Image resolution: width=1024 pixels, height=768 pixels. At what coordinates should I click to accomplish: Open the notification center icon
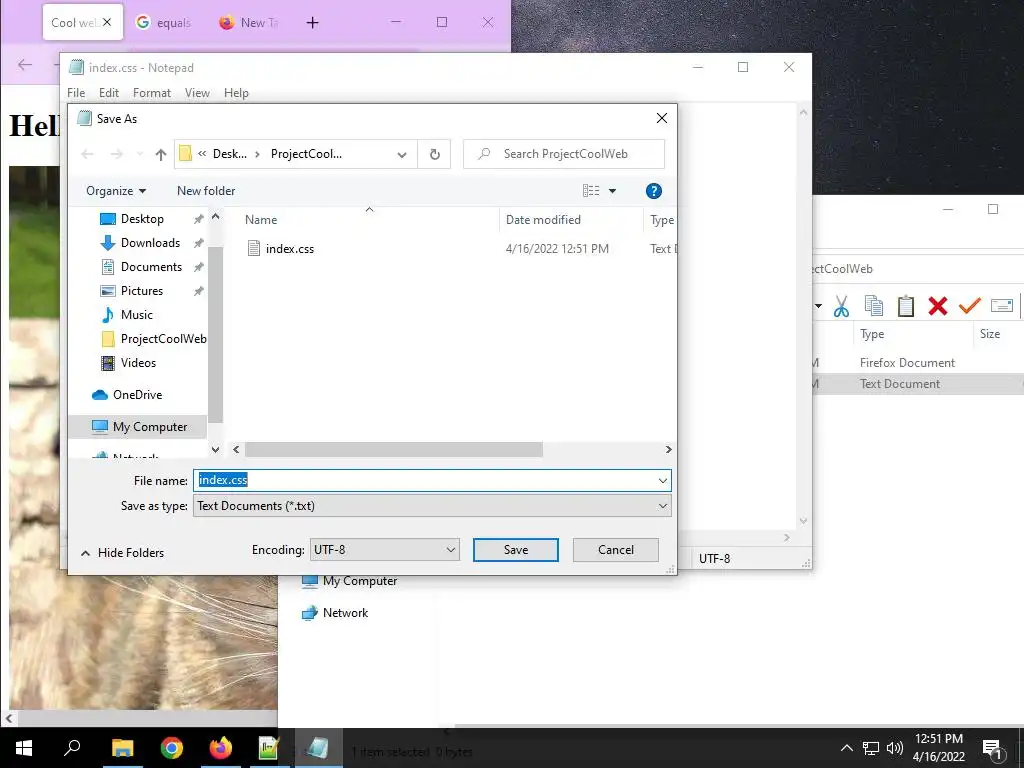992,748
